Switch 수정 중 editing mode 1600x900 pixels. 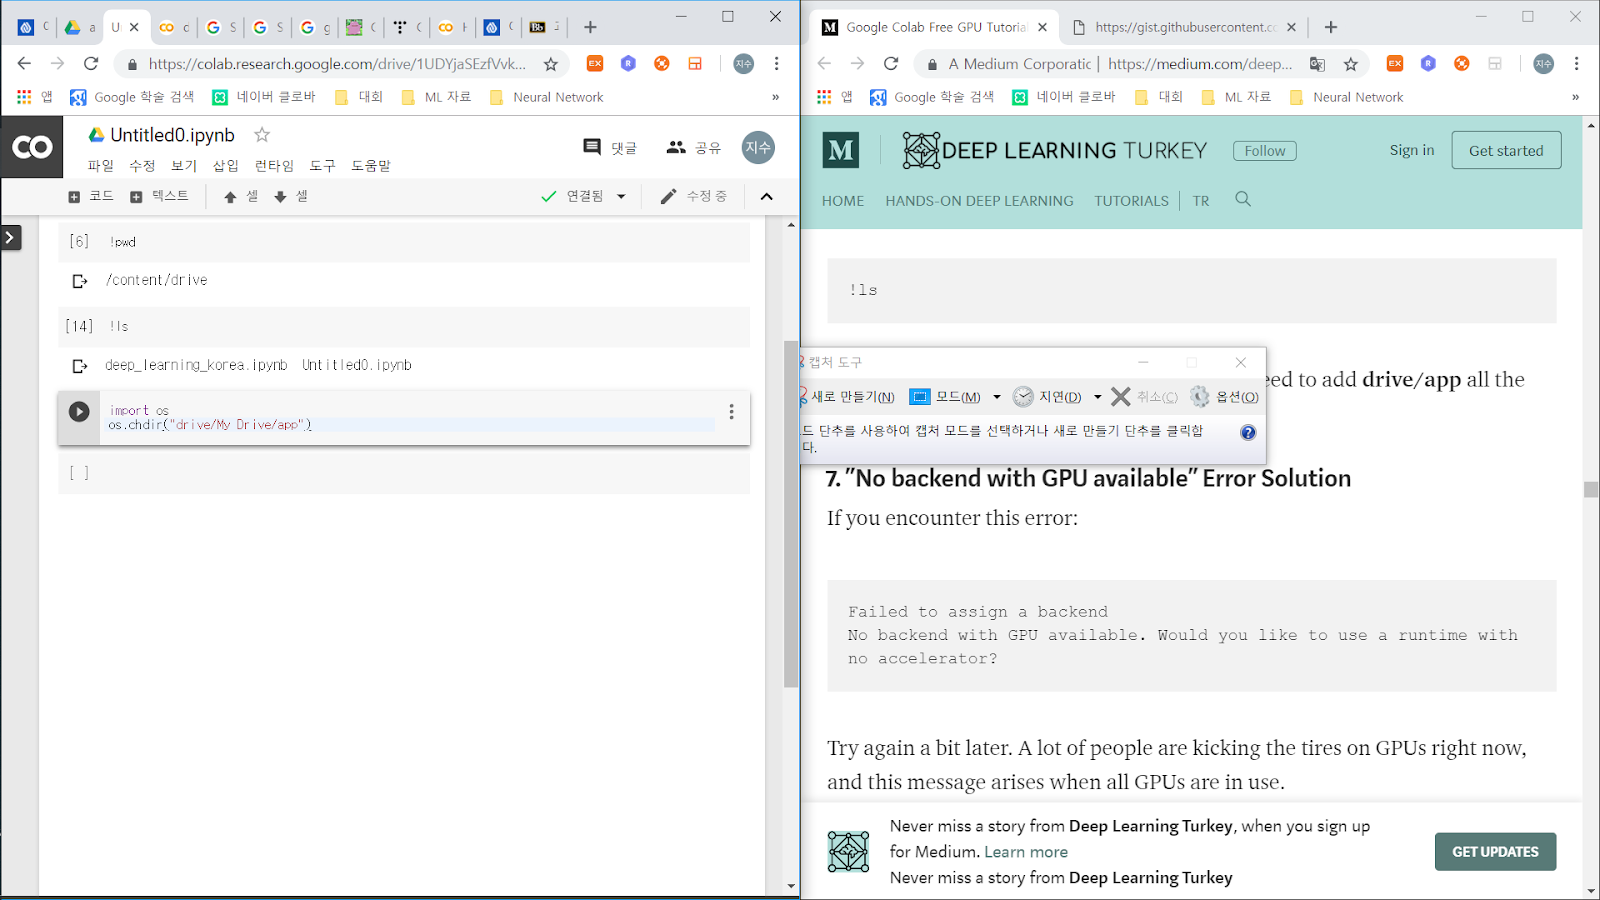693,196
